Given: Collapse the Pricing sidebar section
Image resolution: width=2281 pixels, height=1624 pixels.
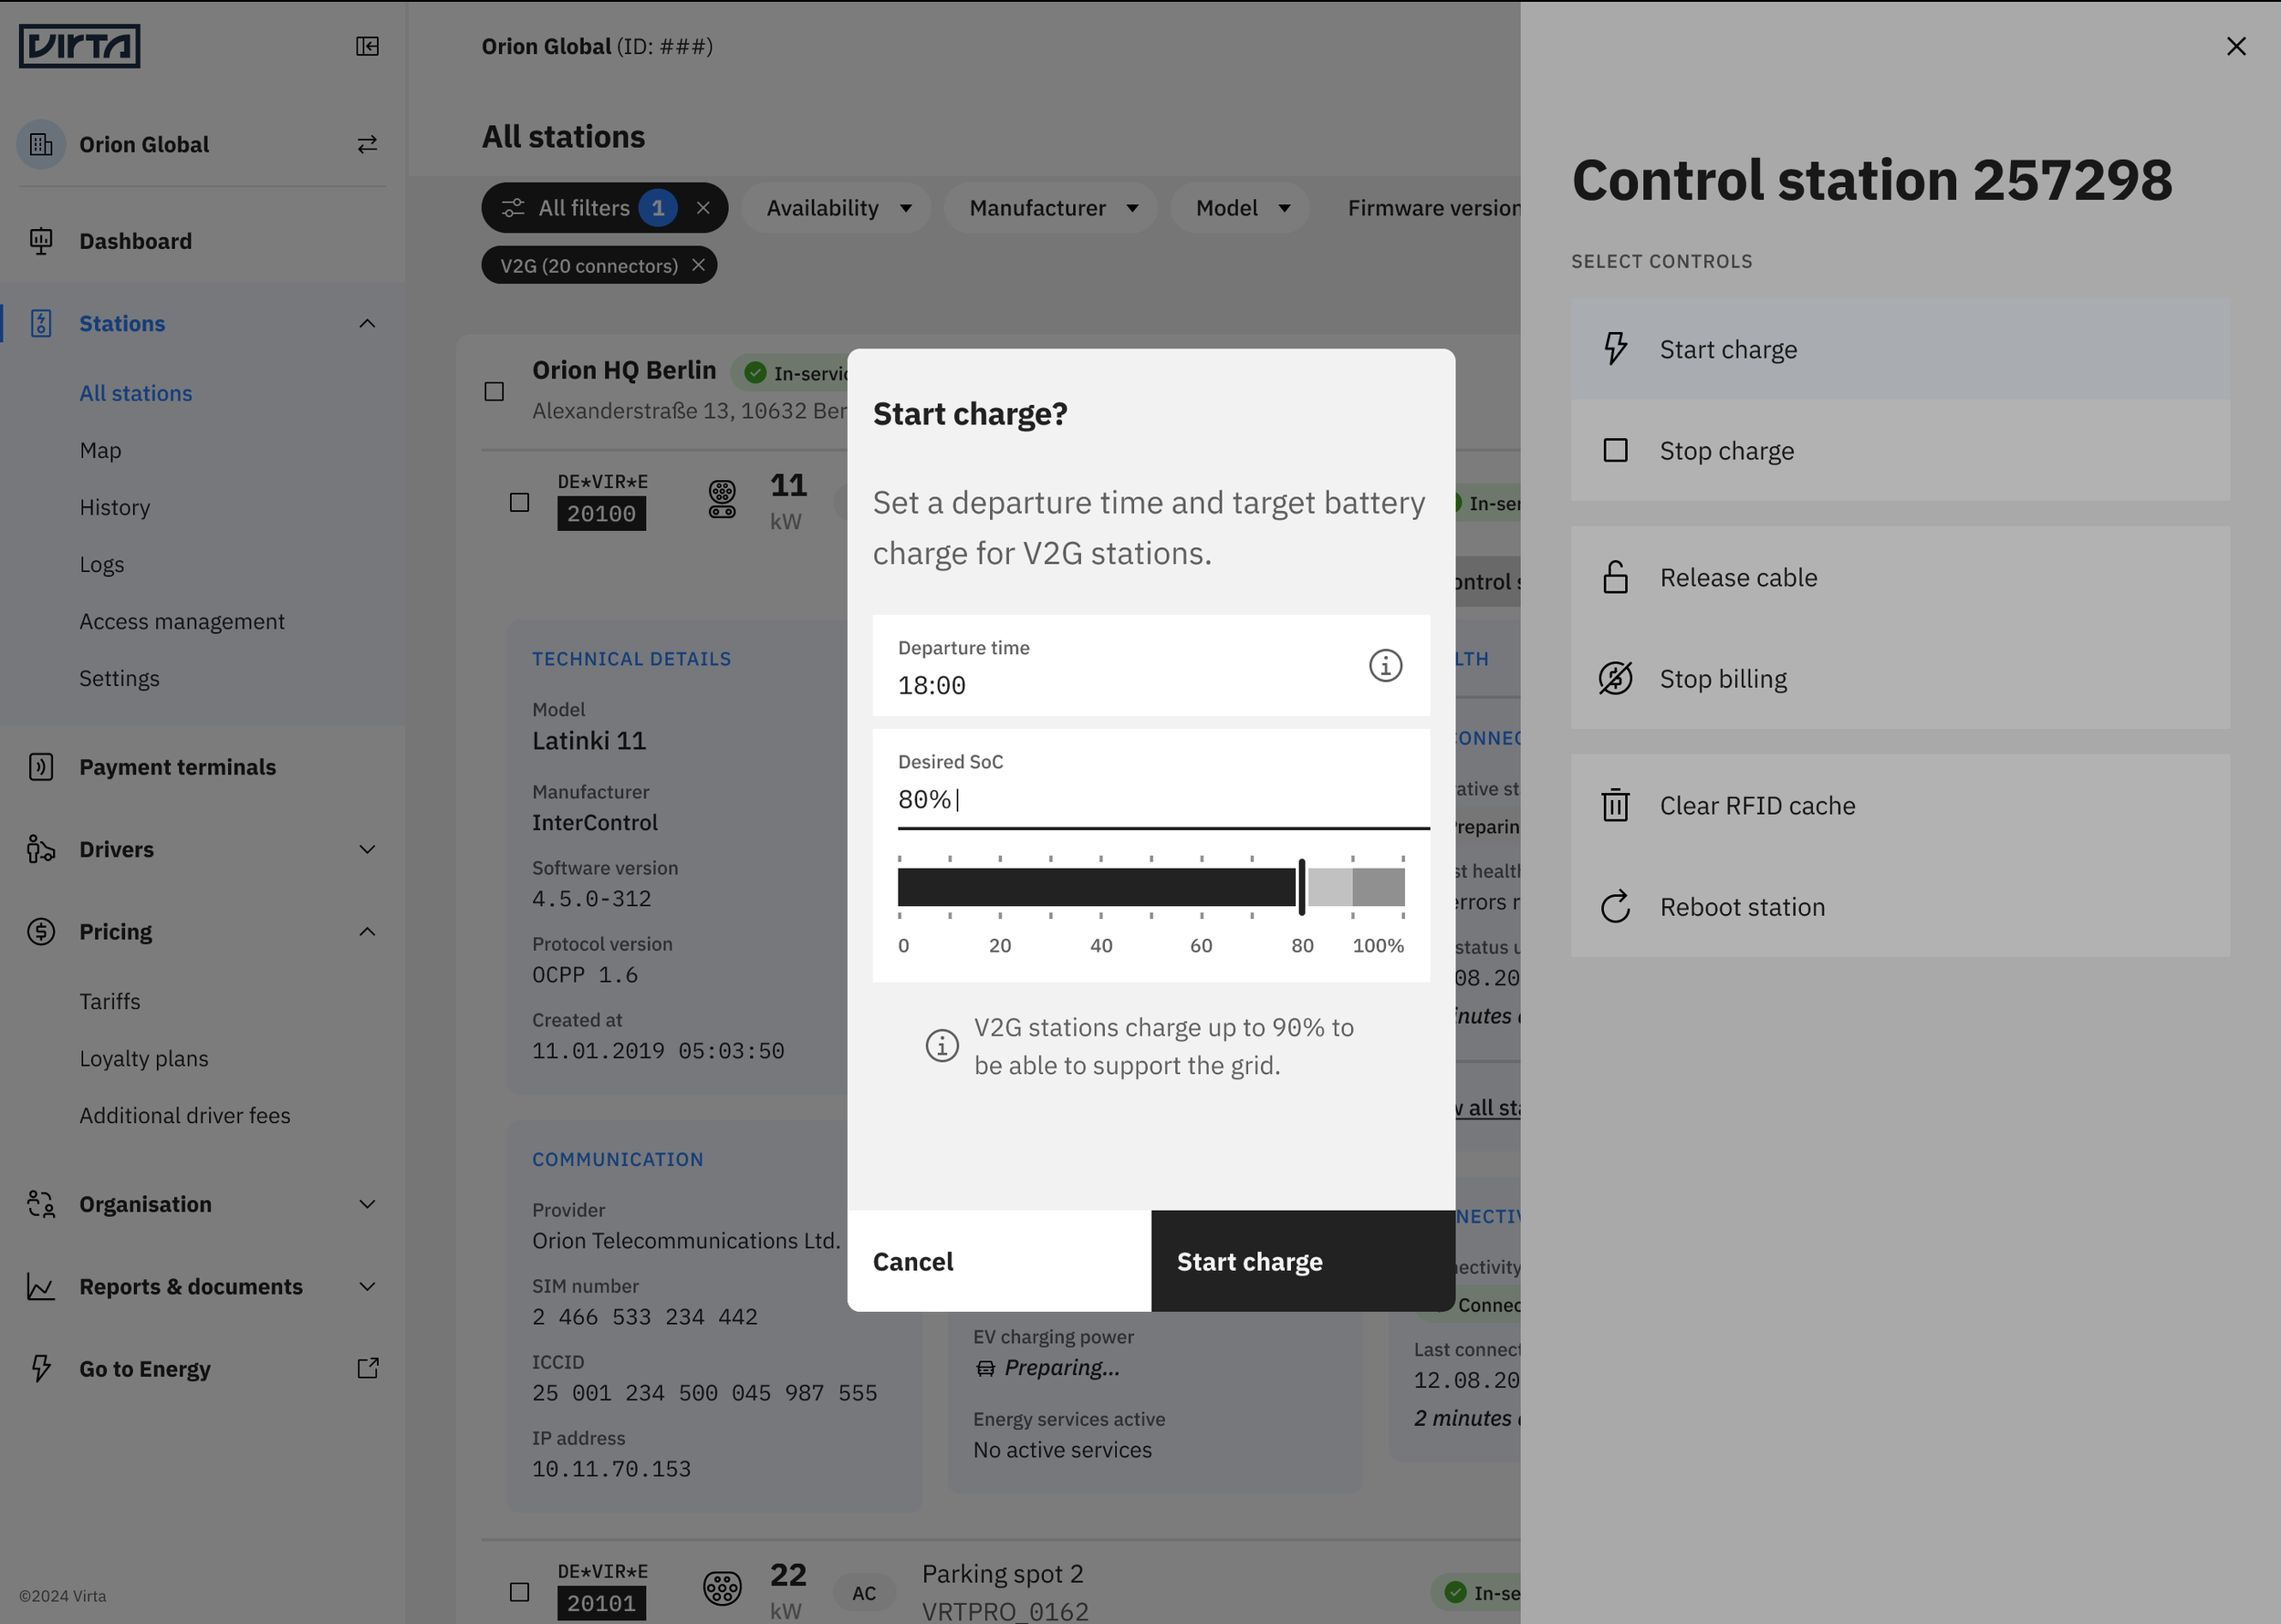Looking at the screenshot, I should pyautogui.click(x=367, y=931).
